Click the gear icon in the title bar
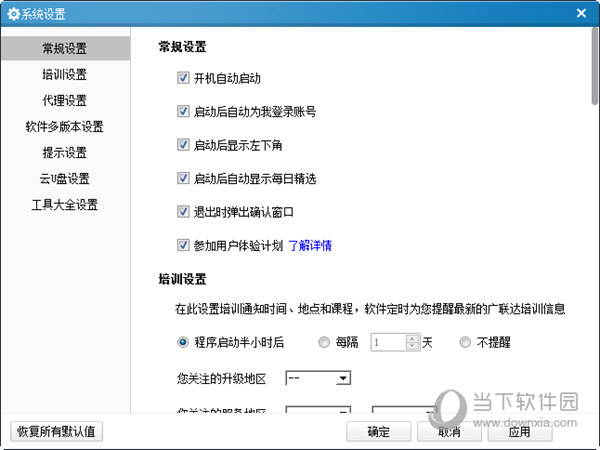This screenshot has height=450, width=600. (x=13, y=14)
